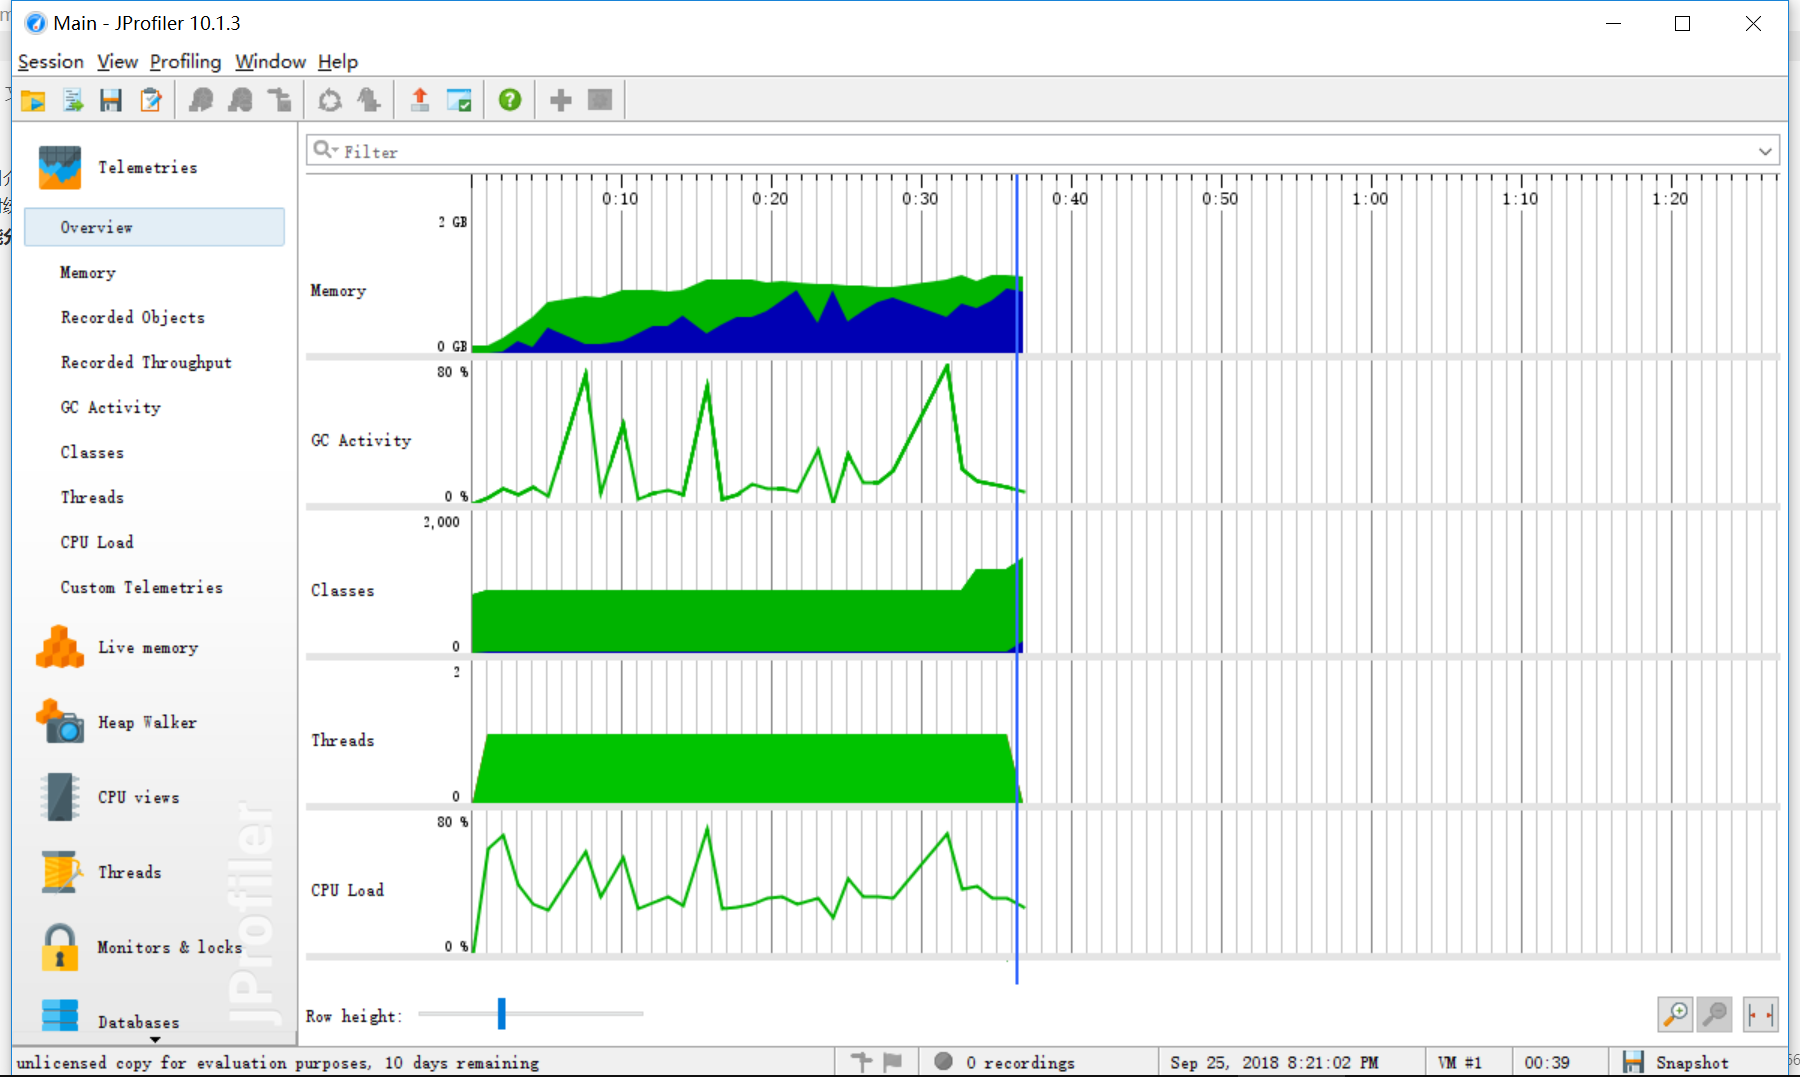Click the grayed tracking icon with camera
The height and width of the screenshot is (1077, 1800).
(280, 100)
